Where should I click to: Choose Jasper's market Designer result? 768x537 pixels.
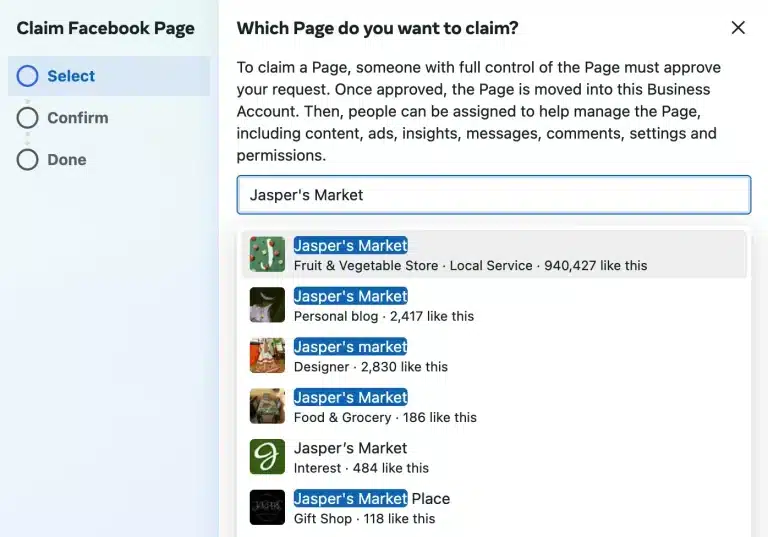click(x=350, y=347)
